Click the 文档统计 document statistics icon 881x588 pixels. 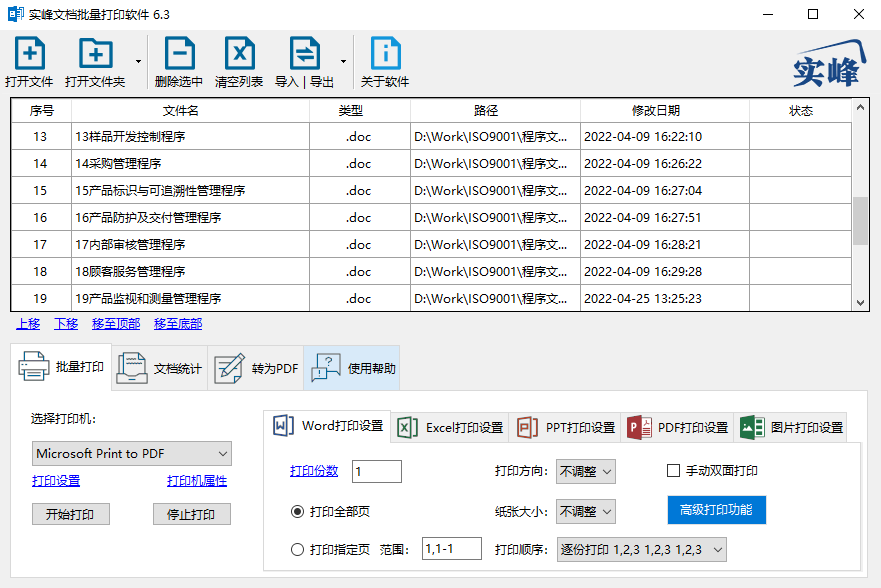[132, 368]
